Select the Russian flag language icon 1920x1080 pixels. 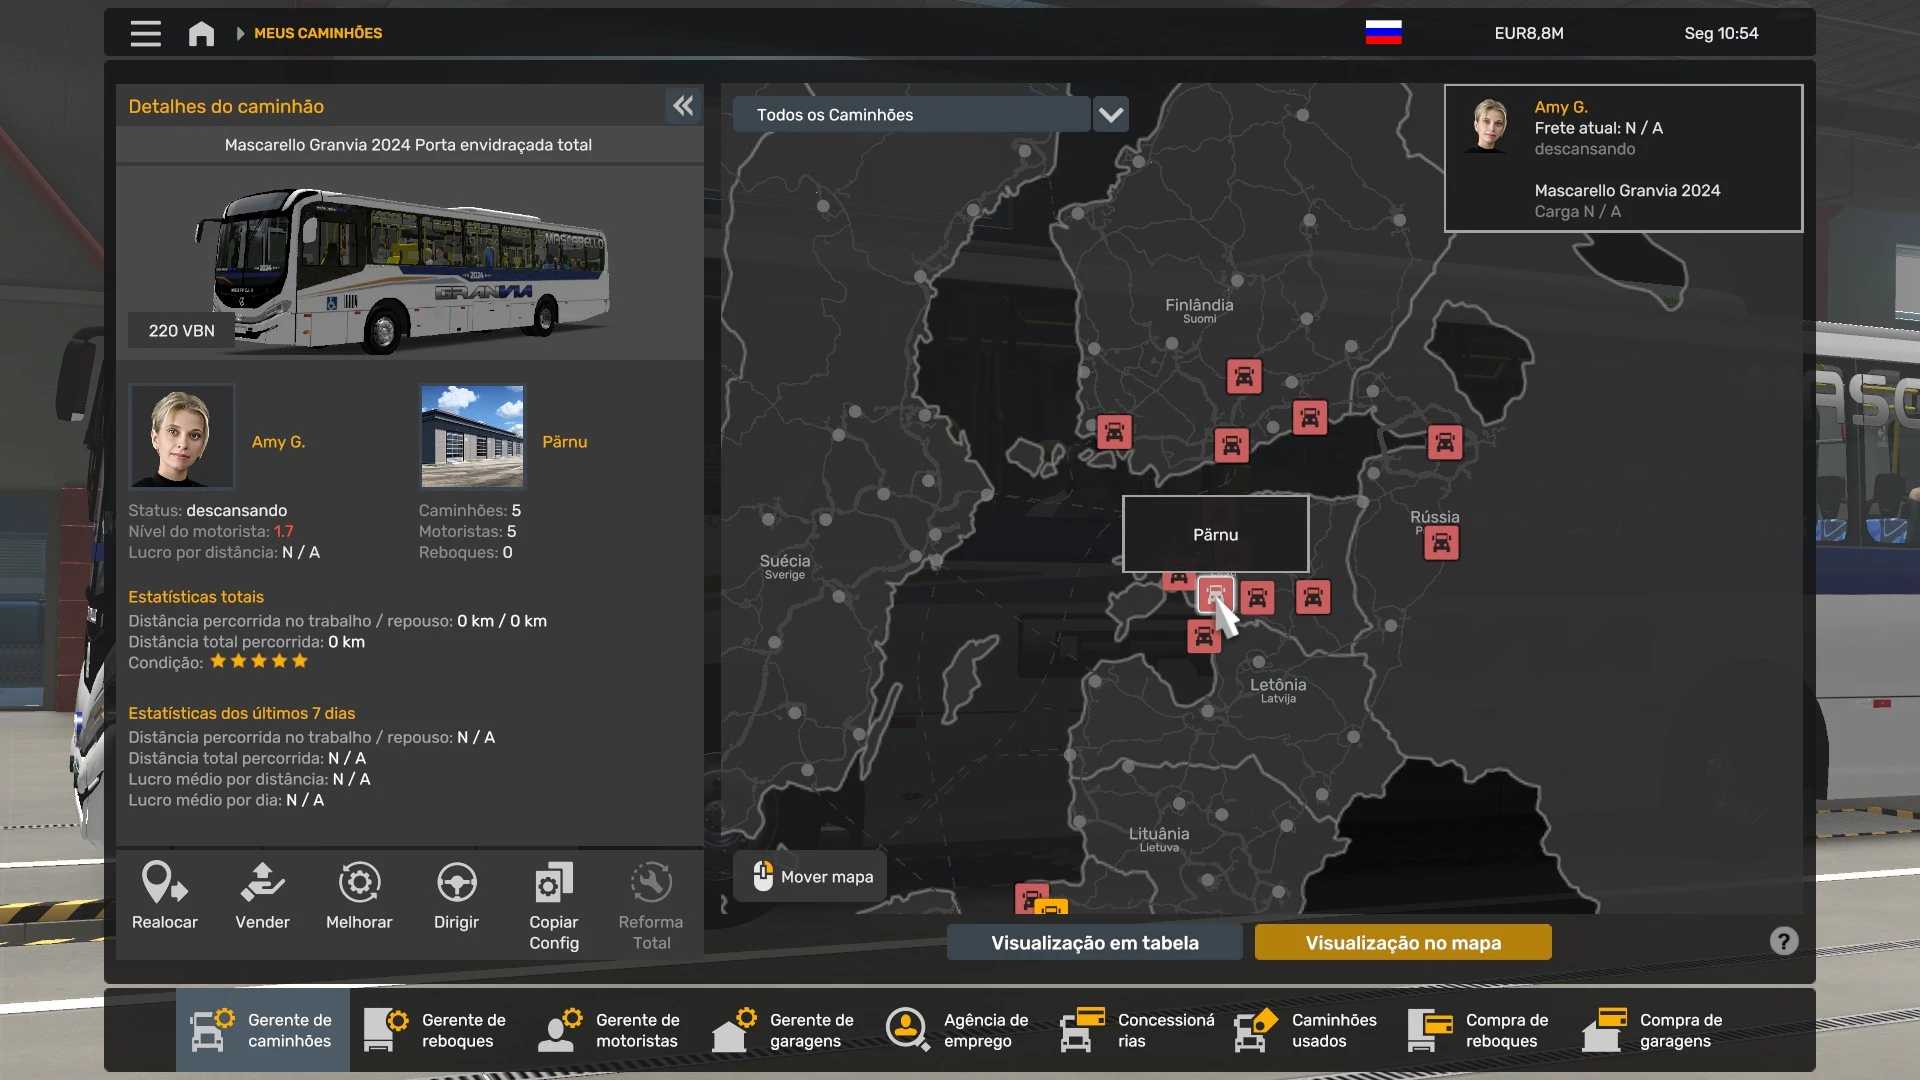point(1383,33)
